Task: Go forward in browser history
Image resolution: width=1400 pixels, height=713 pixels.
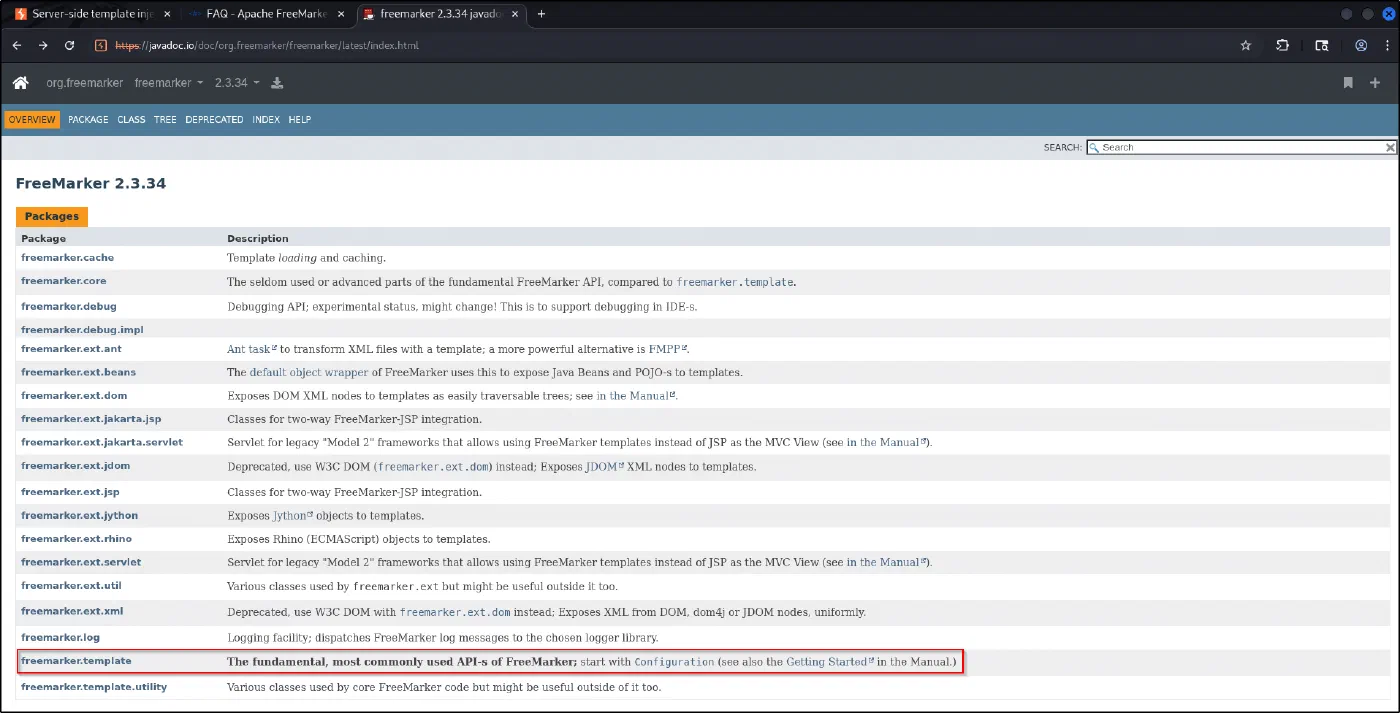Action: coord(43,45)
